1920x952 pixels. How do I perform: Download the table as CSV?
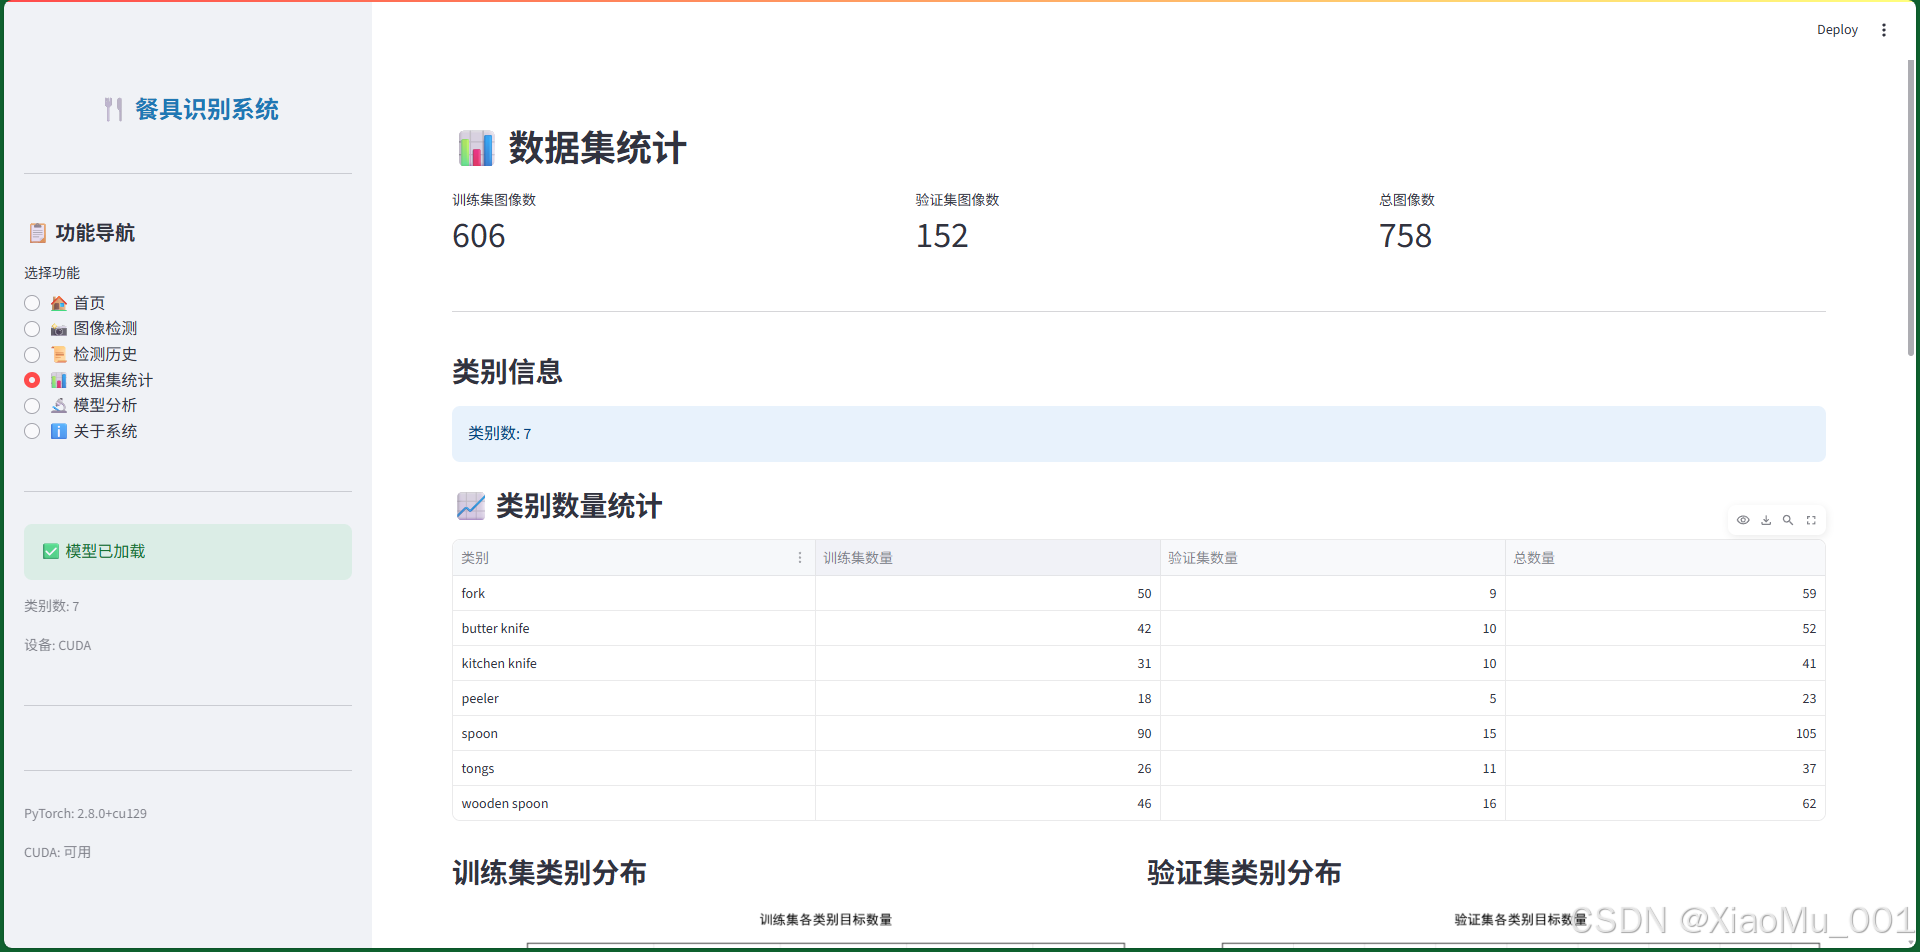click(1766, 520)
